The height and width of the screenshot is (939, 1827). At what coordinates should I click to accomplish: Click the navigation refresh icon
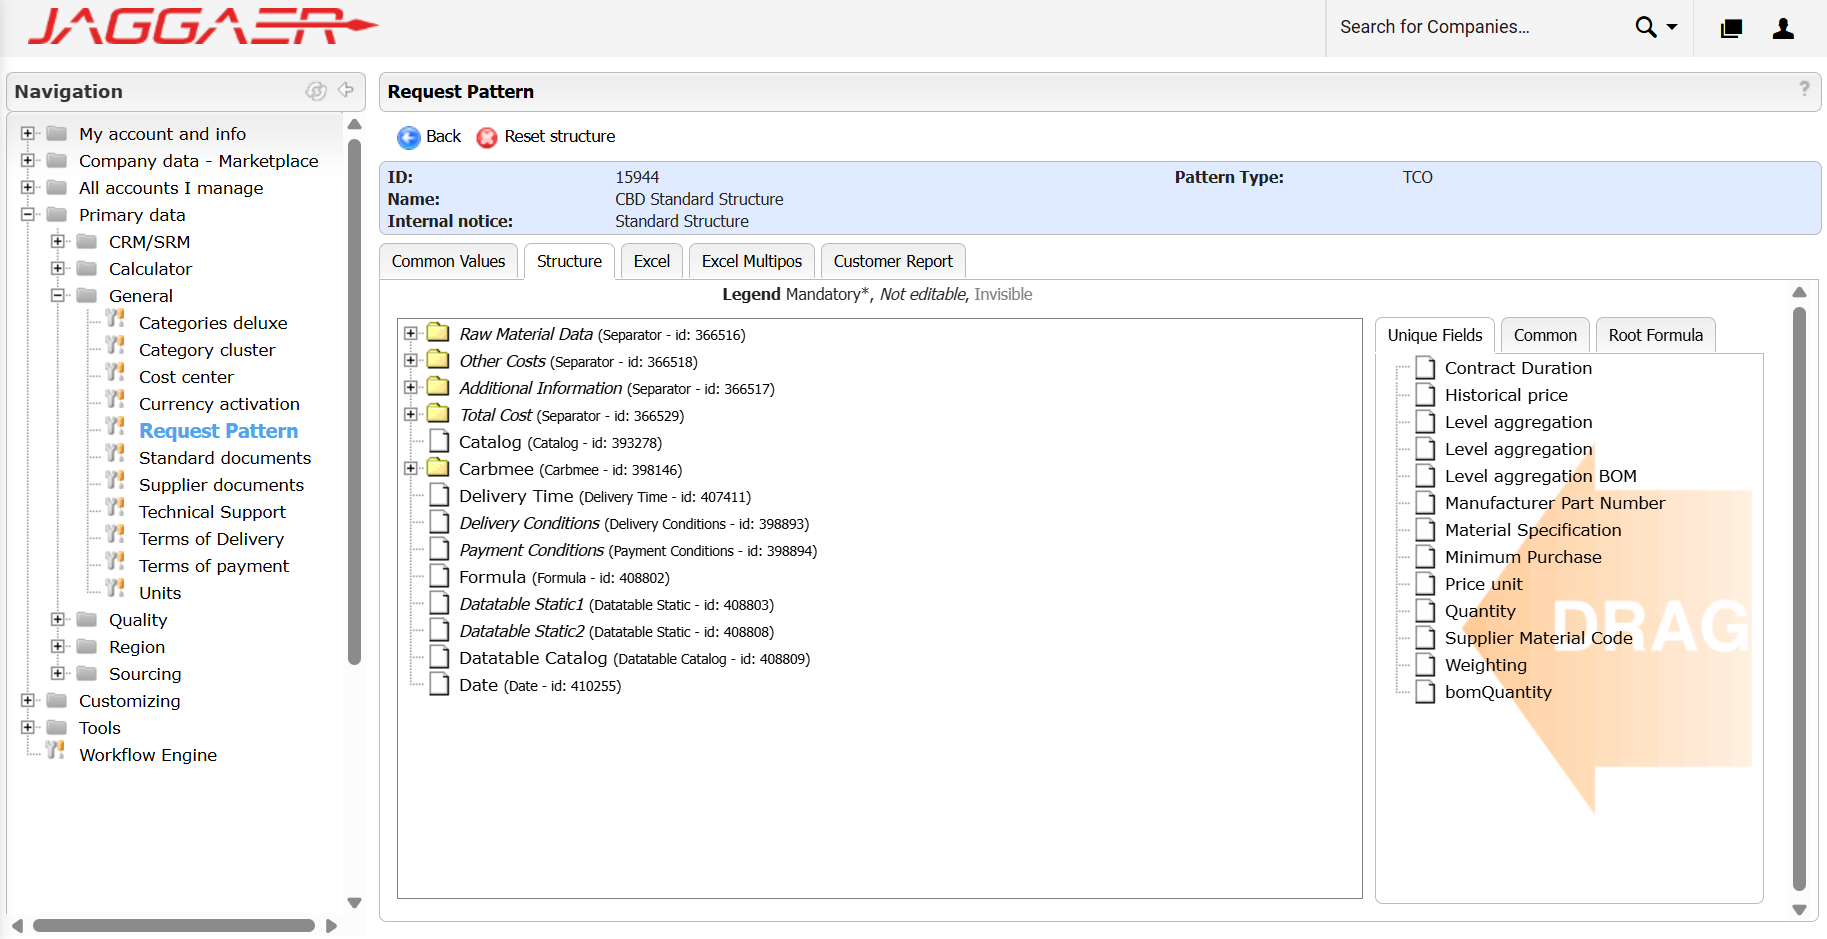(316, 91)
